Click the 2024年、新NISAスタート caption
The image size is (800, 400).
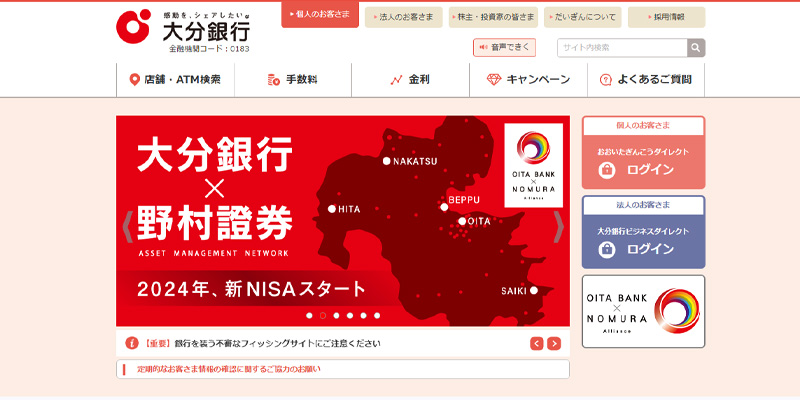click(252, 290)
